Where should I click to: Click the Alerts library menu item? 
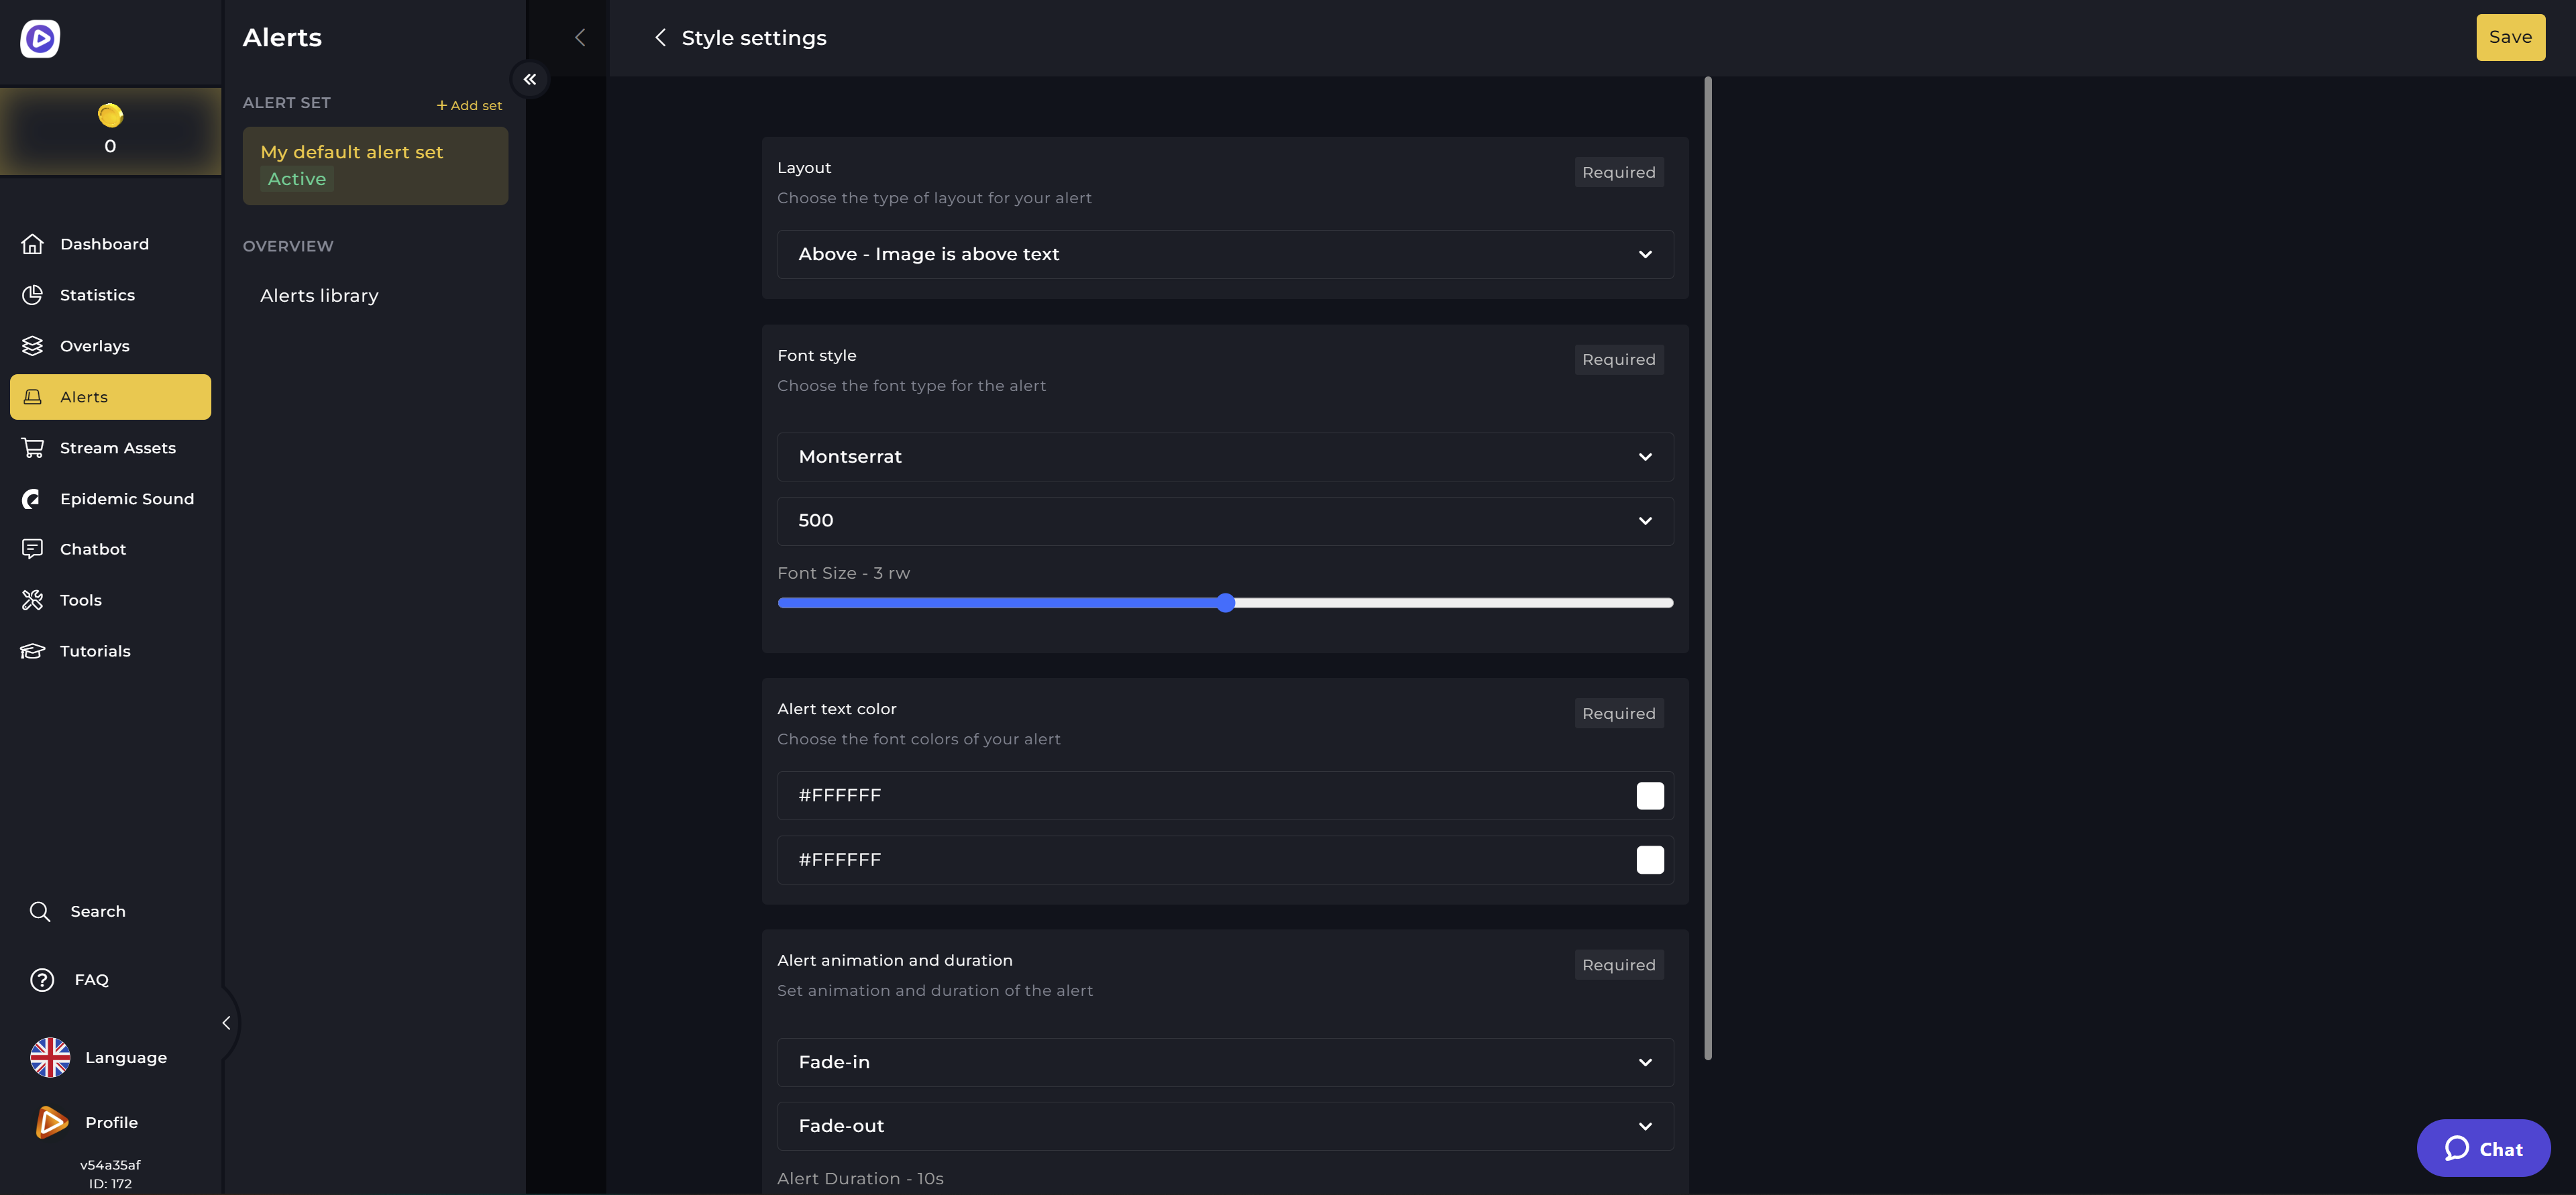pos(319,294)
